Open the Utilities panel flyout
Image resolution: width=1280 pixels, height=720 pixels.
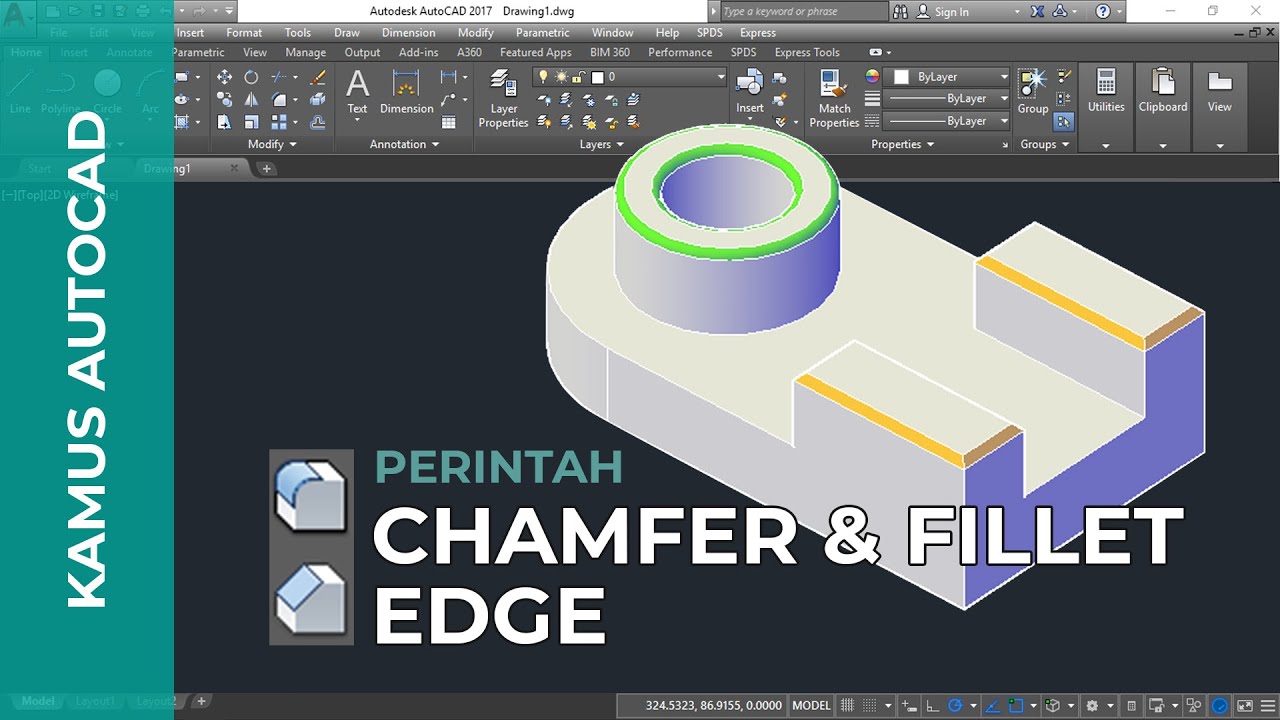click(x=1106, y=145)
